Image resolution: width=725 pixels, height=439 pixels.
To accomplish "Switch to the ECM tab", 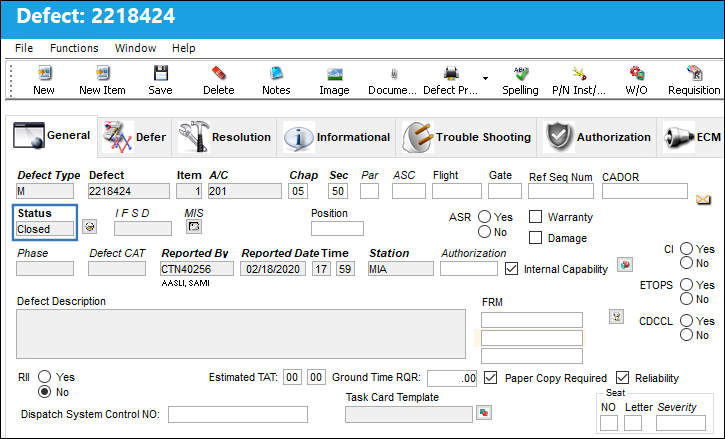I will (x=691, y=137).
